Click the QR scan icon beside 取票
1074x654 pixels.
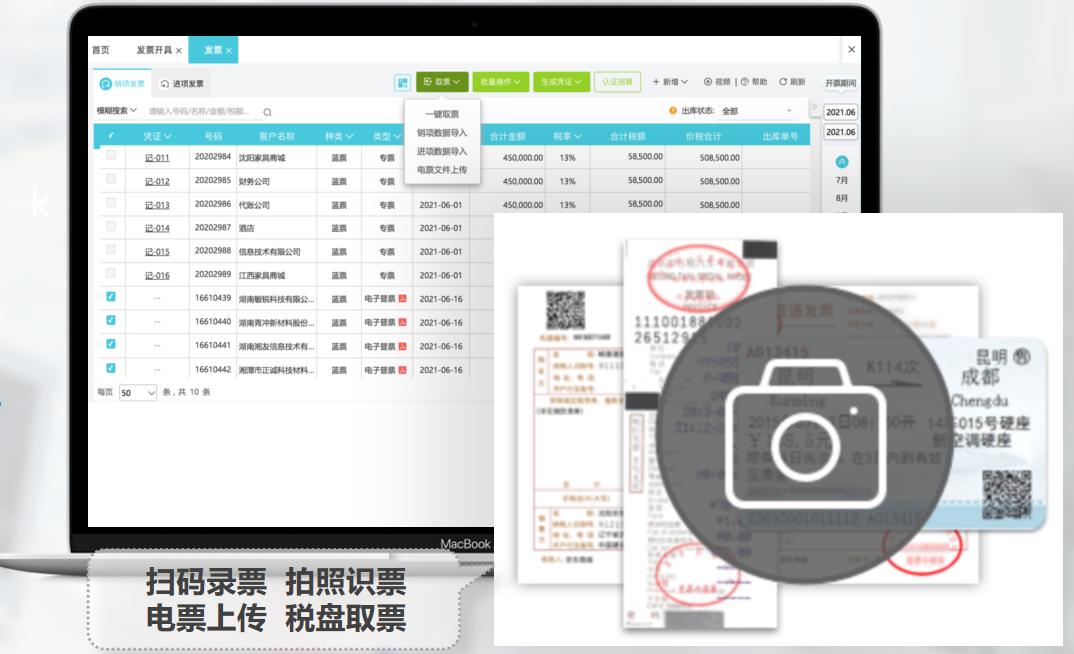402,82
